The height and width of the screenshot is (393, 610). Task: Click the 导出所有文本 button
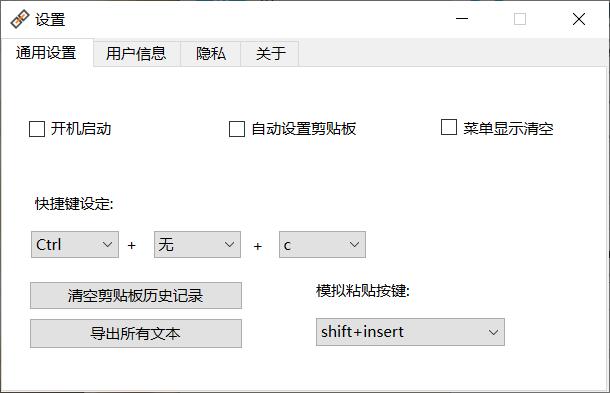tap(136, 333)
